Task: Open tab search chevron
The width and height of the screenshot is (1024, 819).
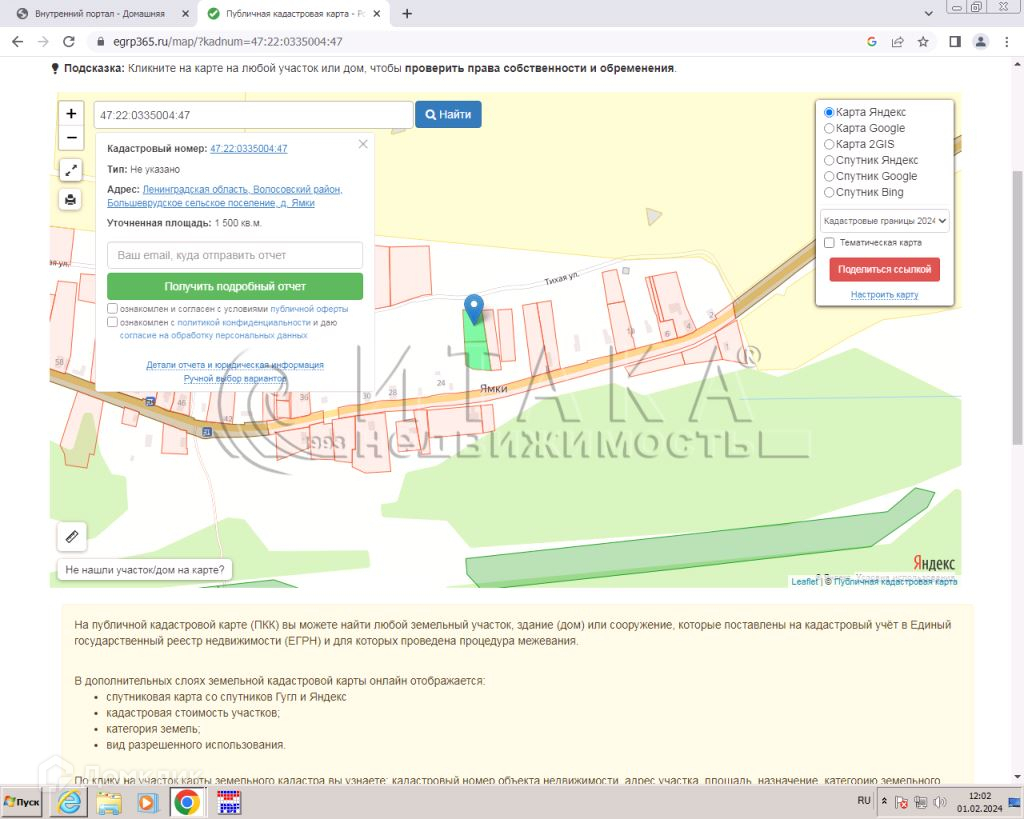Action: point(929,14)
